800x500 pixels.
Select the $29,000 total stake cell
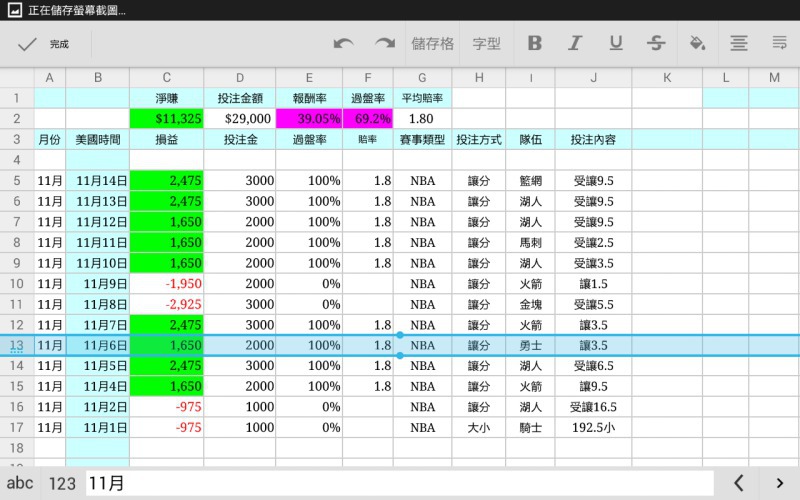tap(239, 119)
